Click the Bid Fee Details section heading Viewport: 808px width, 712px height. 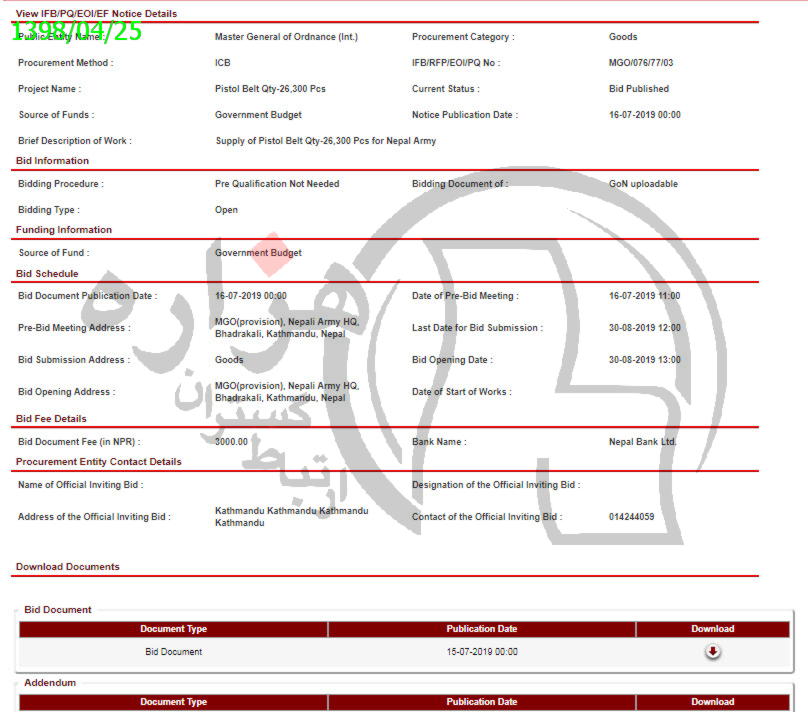click(x=52, y=419)
